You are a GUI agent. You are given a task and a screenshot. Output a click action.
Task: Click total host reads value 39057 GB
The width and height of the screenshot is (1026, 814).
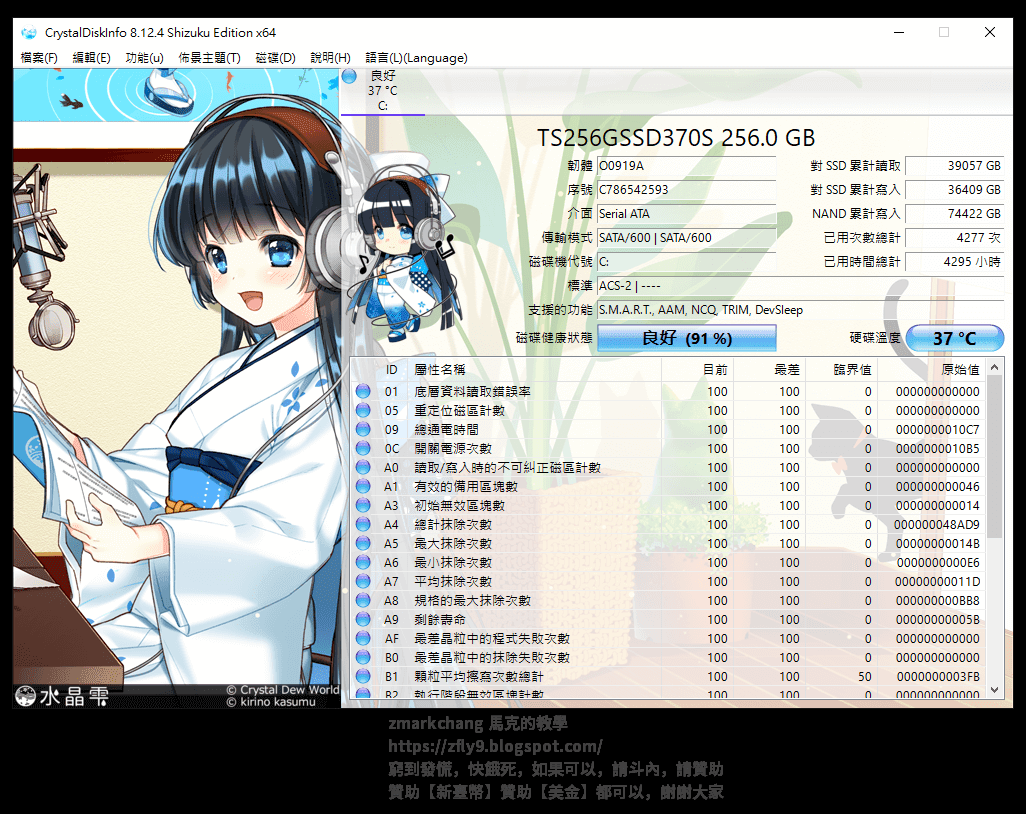[x=955, y=166]
